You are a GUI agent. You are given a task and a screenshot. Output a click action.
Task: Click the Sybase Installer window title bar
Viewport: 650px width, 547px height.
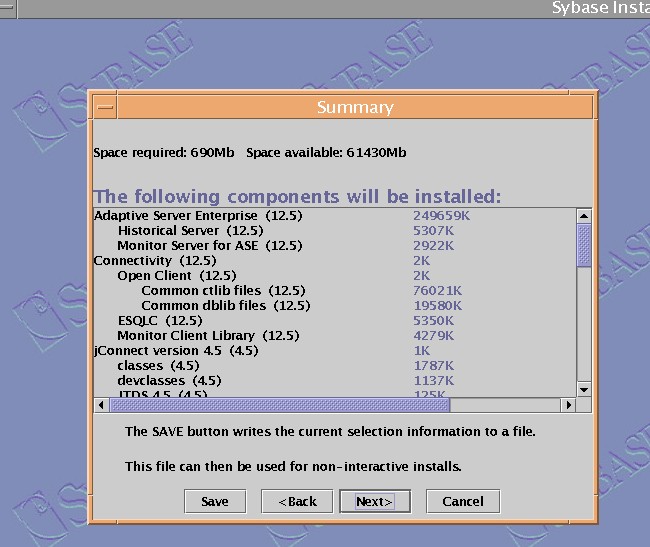point(334,8)
